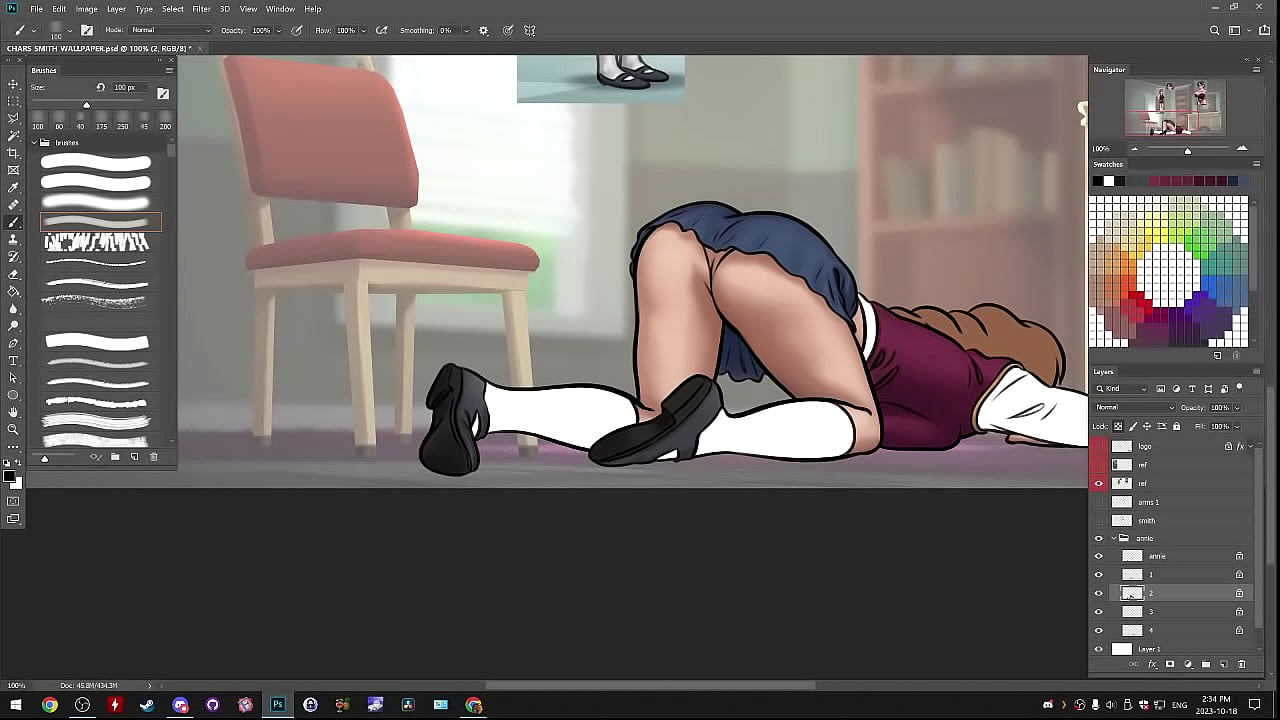The image size is (1280, 720).
Task: Hide the layer named 1
Action: 1098,575
